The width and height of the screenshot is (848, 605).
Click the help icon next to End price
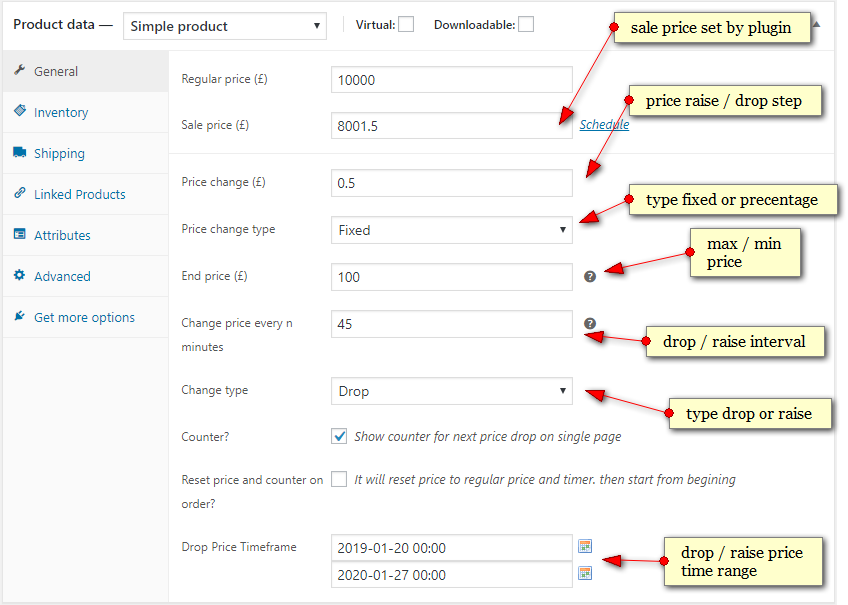[590, 276]
